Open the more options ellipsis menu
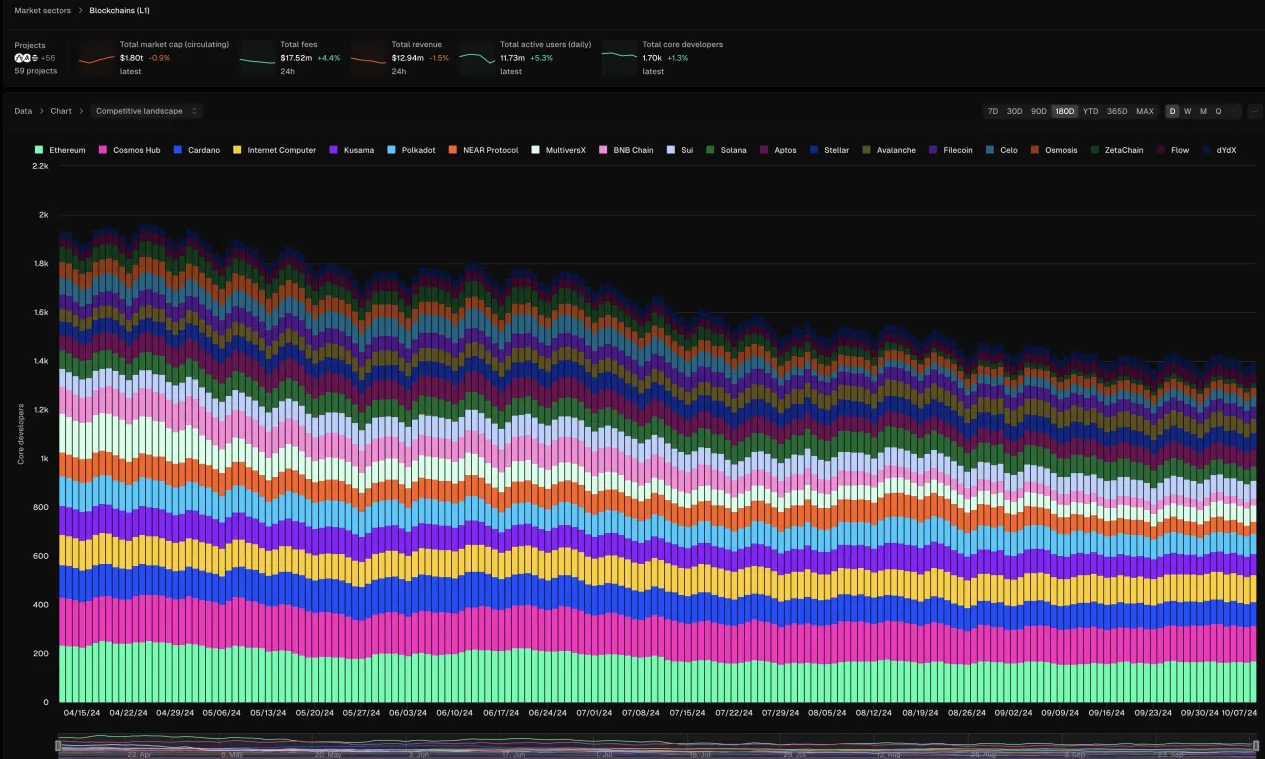Viewport: 1265px width, 759px height. (1253, 111)
